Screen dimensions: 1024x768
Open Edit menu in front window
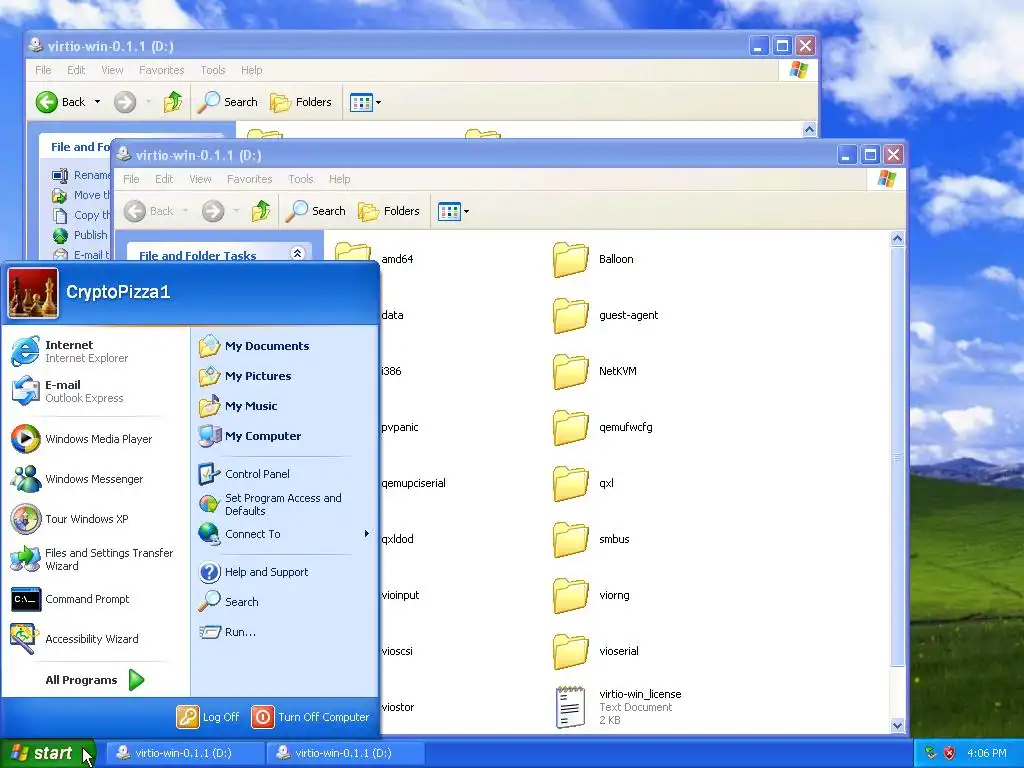point(164,179)
